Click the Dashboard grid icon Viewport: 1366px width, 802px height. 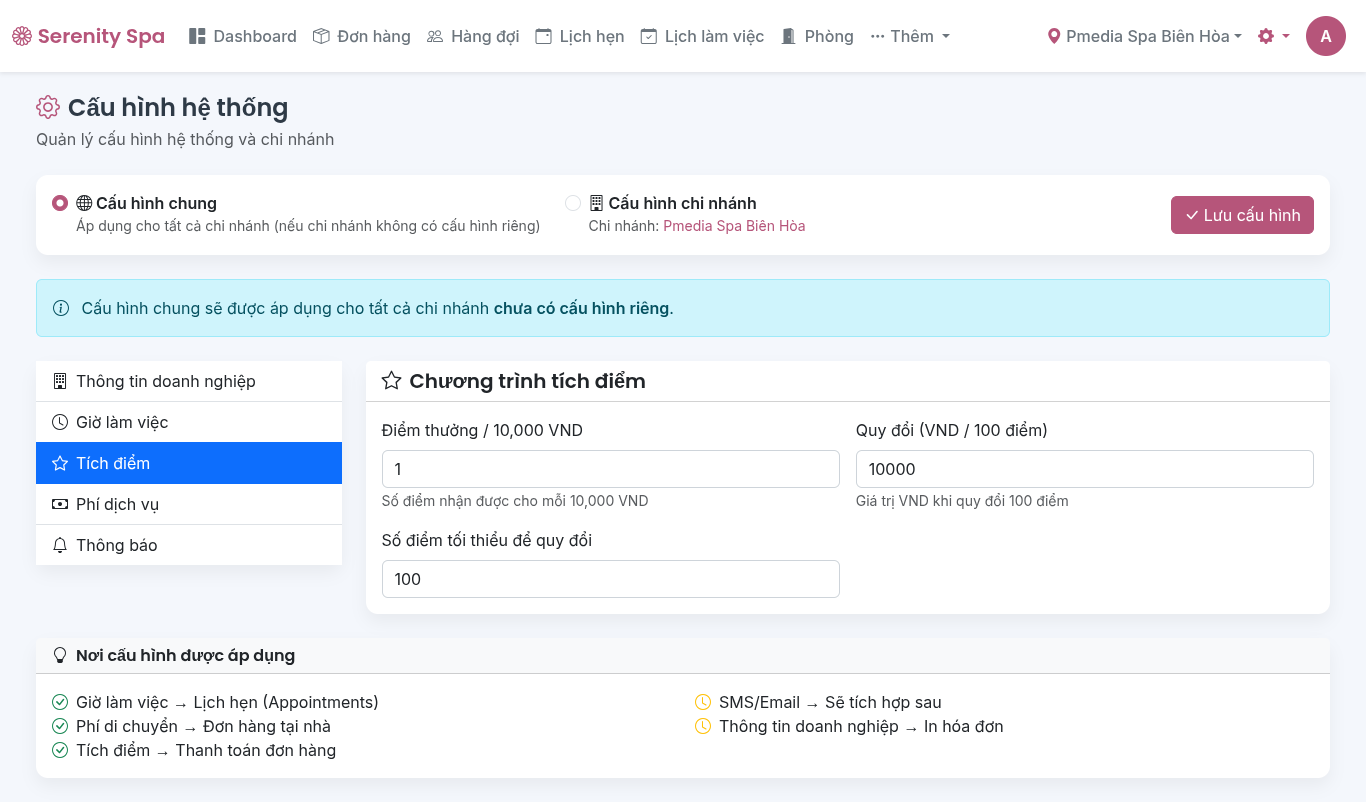tap(197, 37)
